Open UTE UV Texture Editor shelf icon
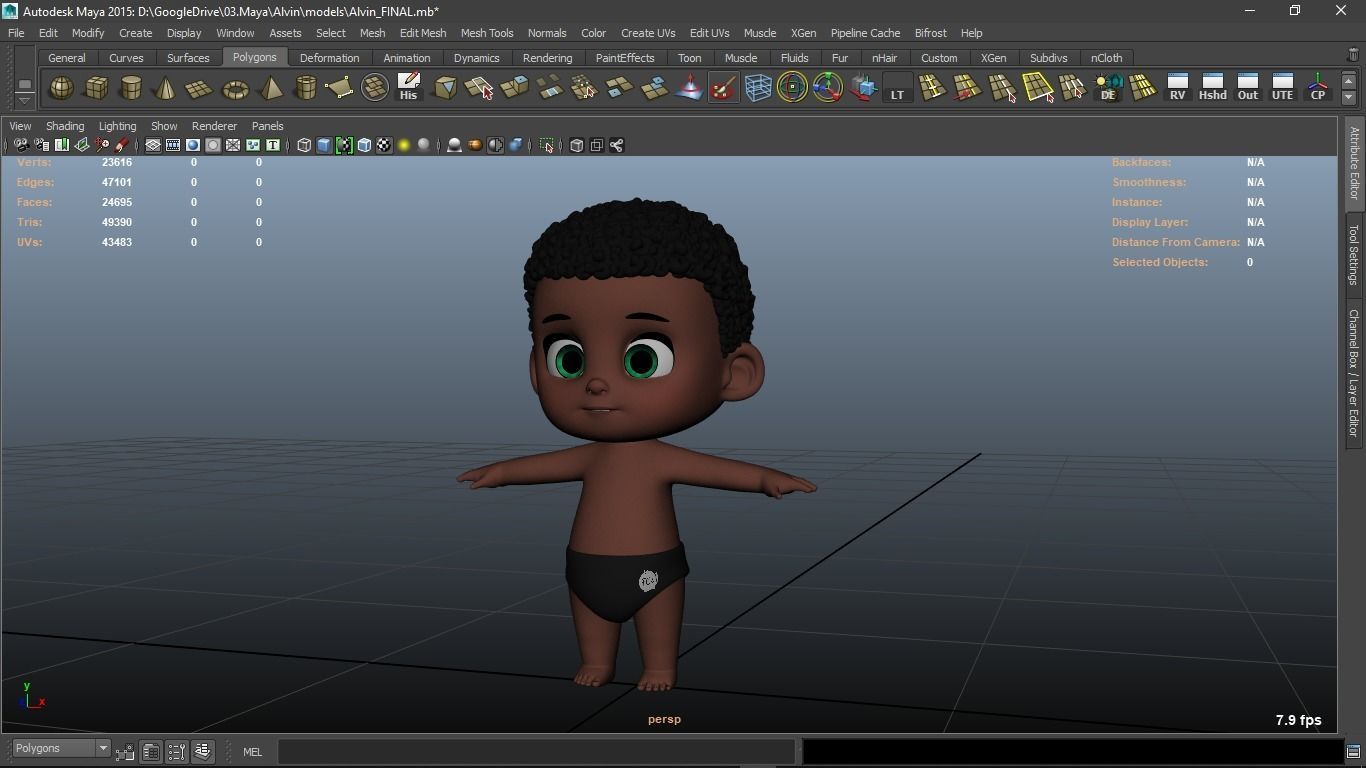This screenshot has height=768, width=1366. (1282, 88)
